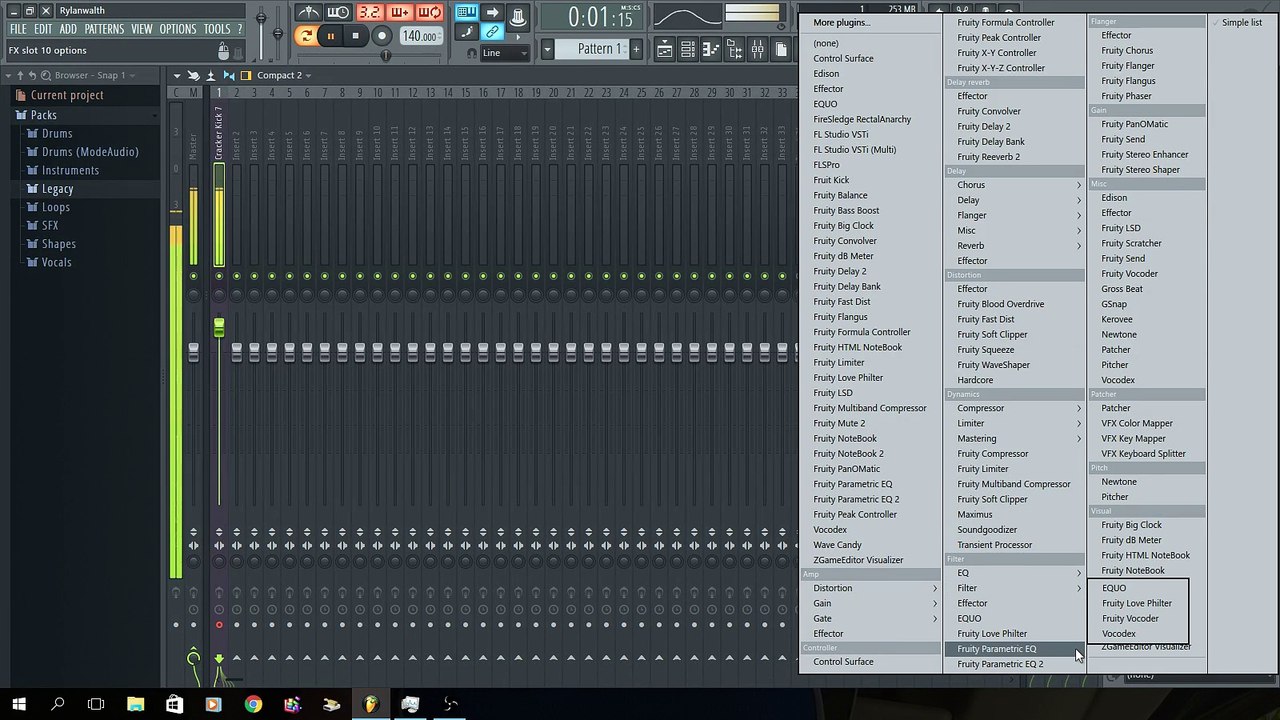
Task: Select Wave Candy plugin
Action: point(837,545)
